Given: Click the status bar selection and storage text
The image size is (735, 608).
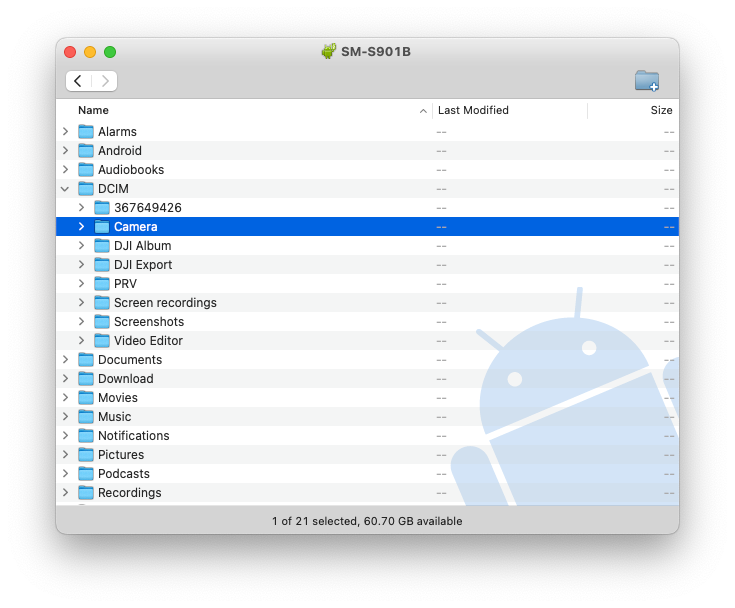Looking at the screenshot, I should pos(367,521).
